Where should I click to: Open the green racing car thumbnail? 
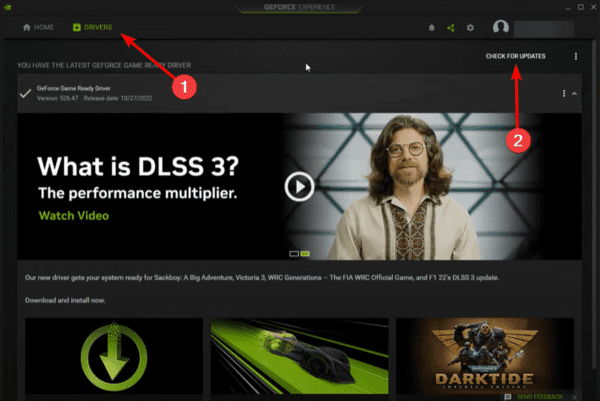pos(299,356)
